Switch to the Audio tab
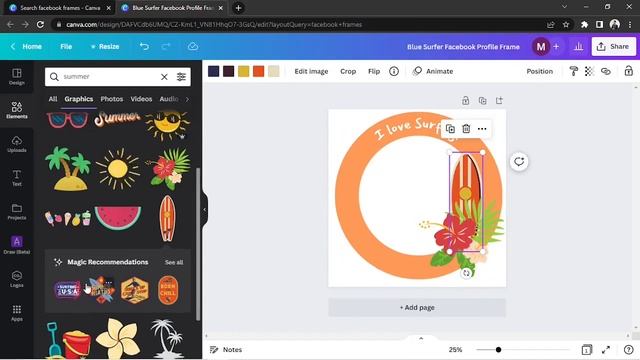640x360 pixels. point(169,99)
